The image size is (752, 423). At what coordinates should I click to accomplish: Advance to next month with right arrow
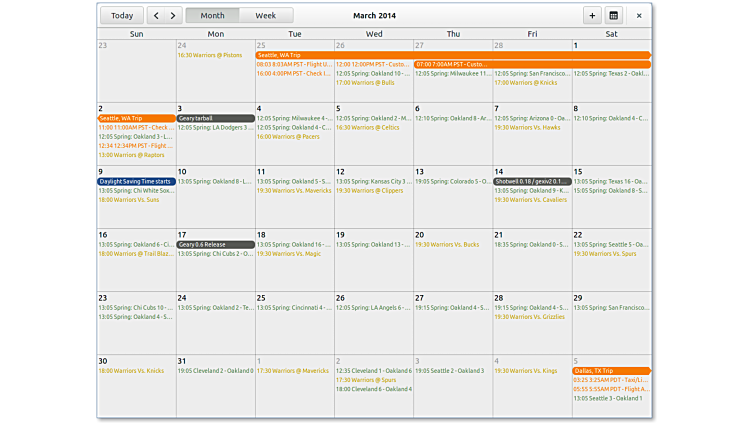(x=174, y=16)
